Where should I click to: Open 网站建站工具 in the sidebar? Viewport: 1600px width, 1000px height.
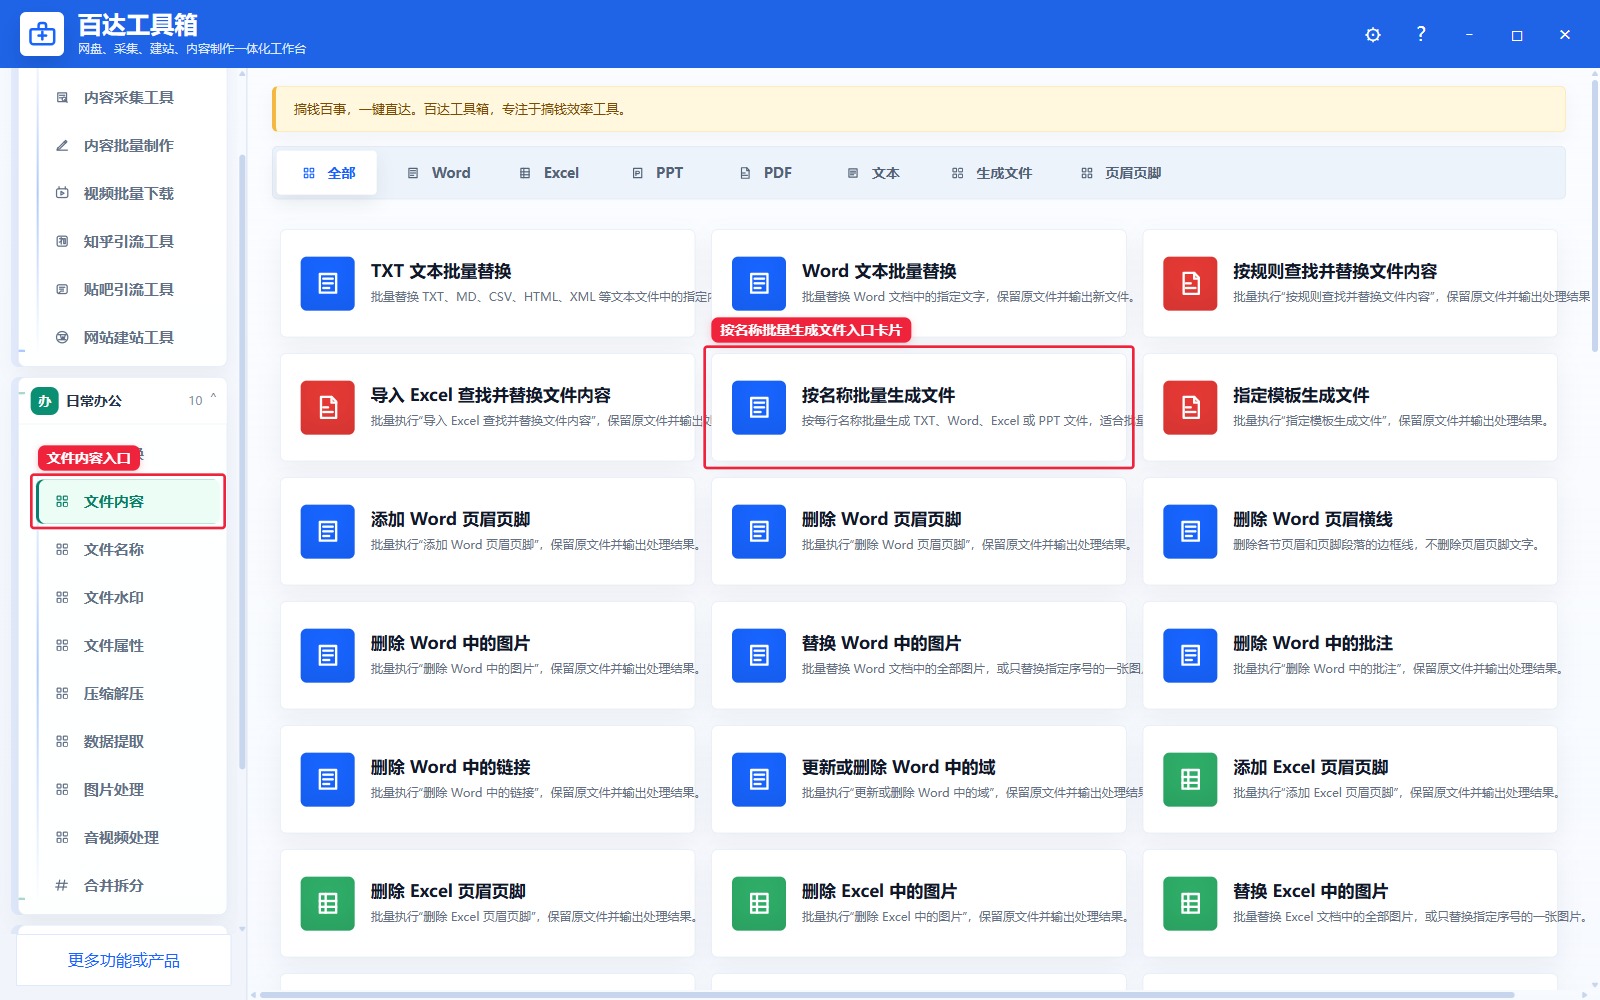pos(128,338)
